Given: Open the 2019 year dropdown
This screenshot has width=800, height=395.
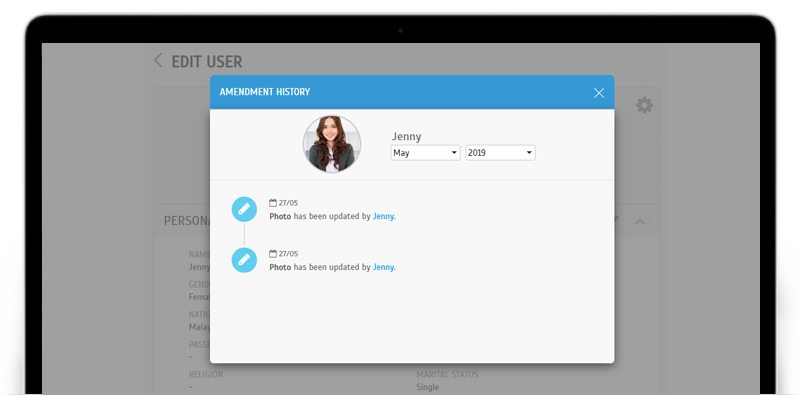Looking at the screenshot, I should 500,153.
